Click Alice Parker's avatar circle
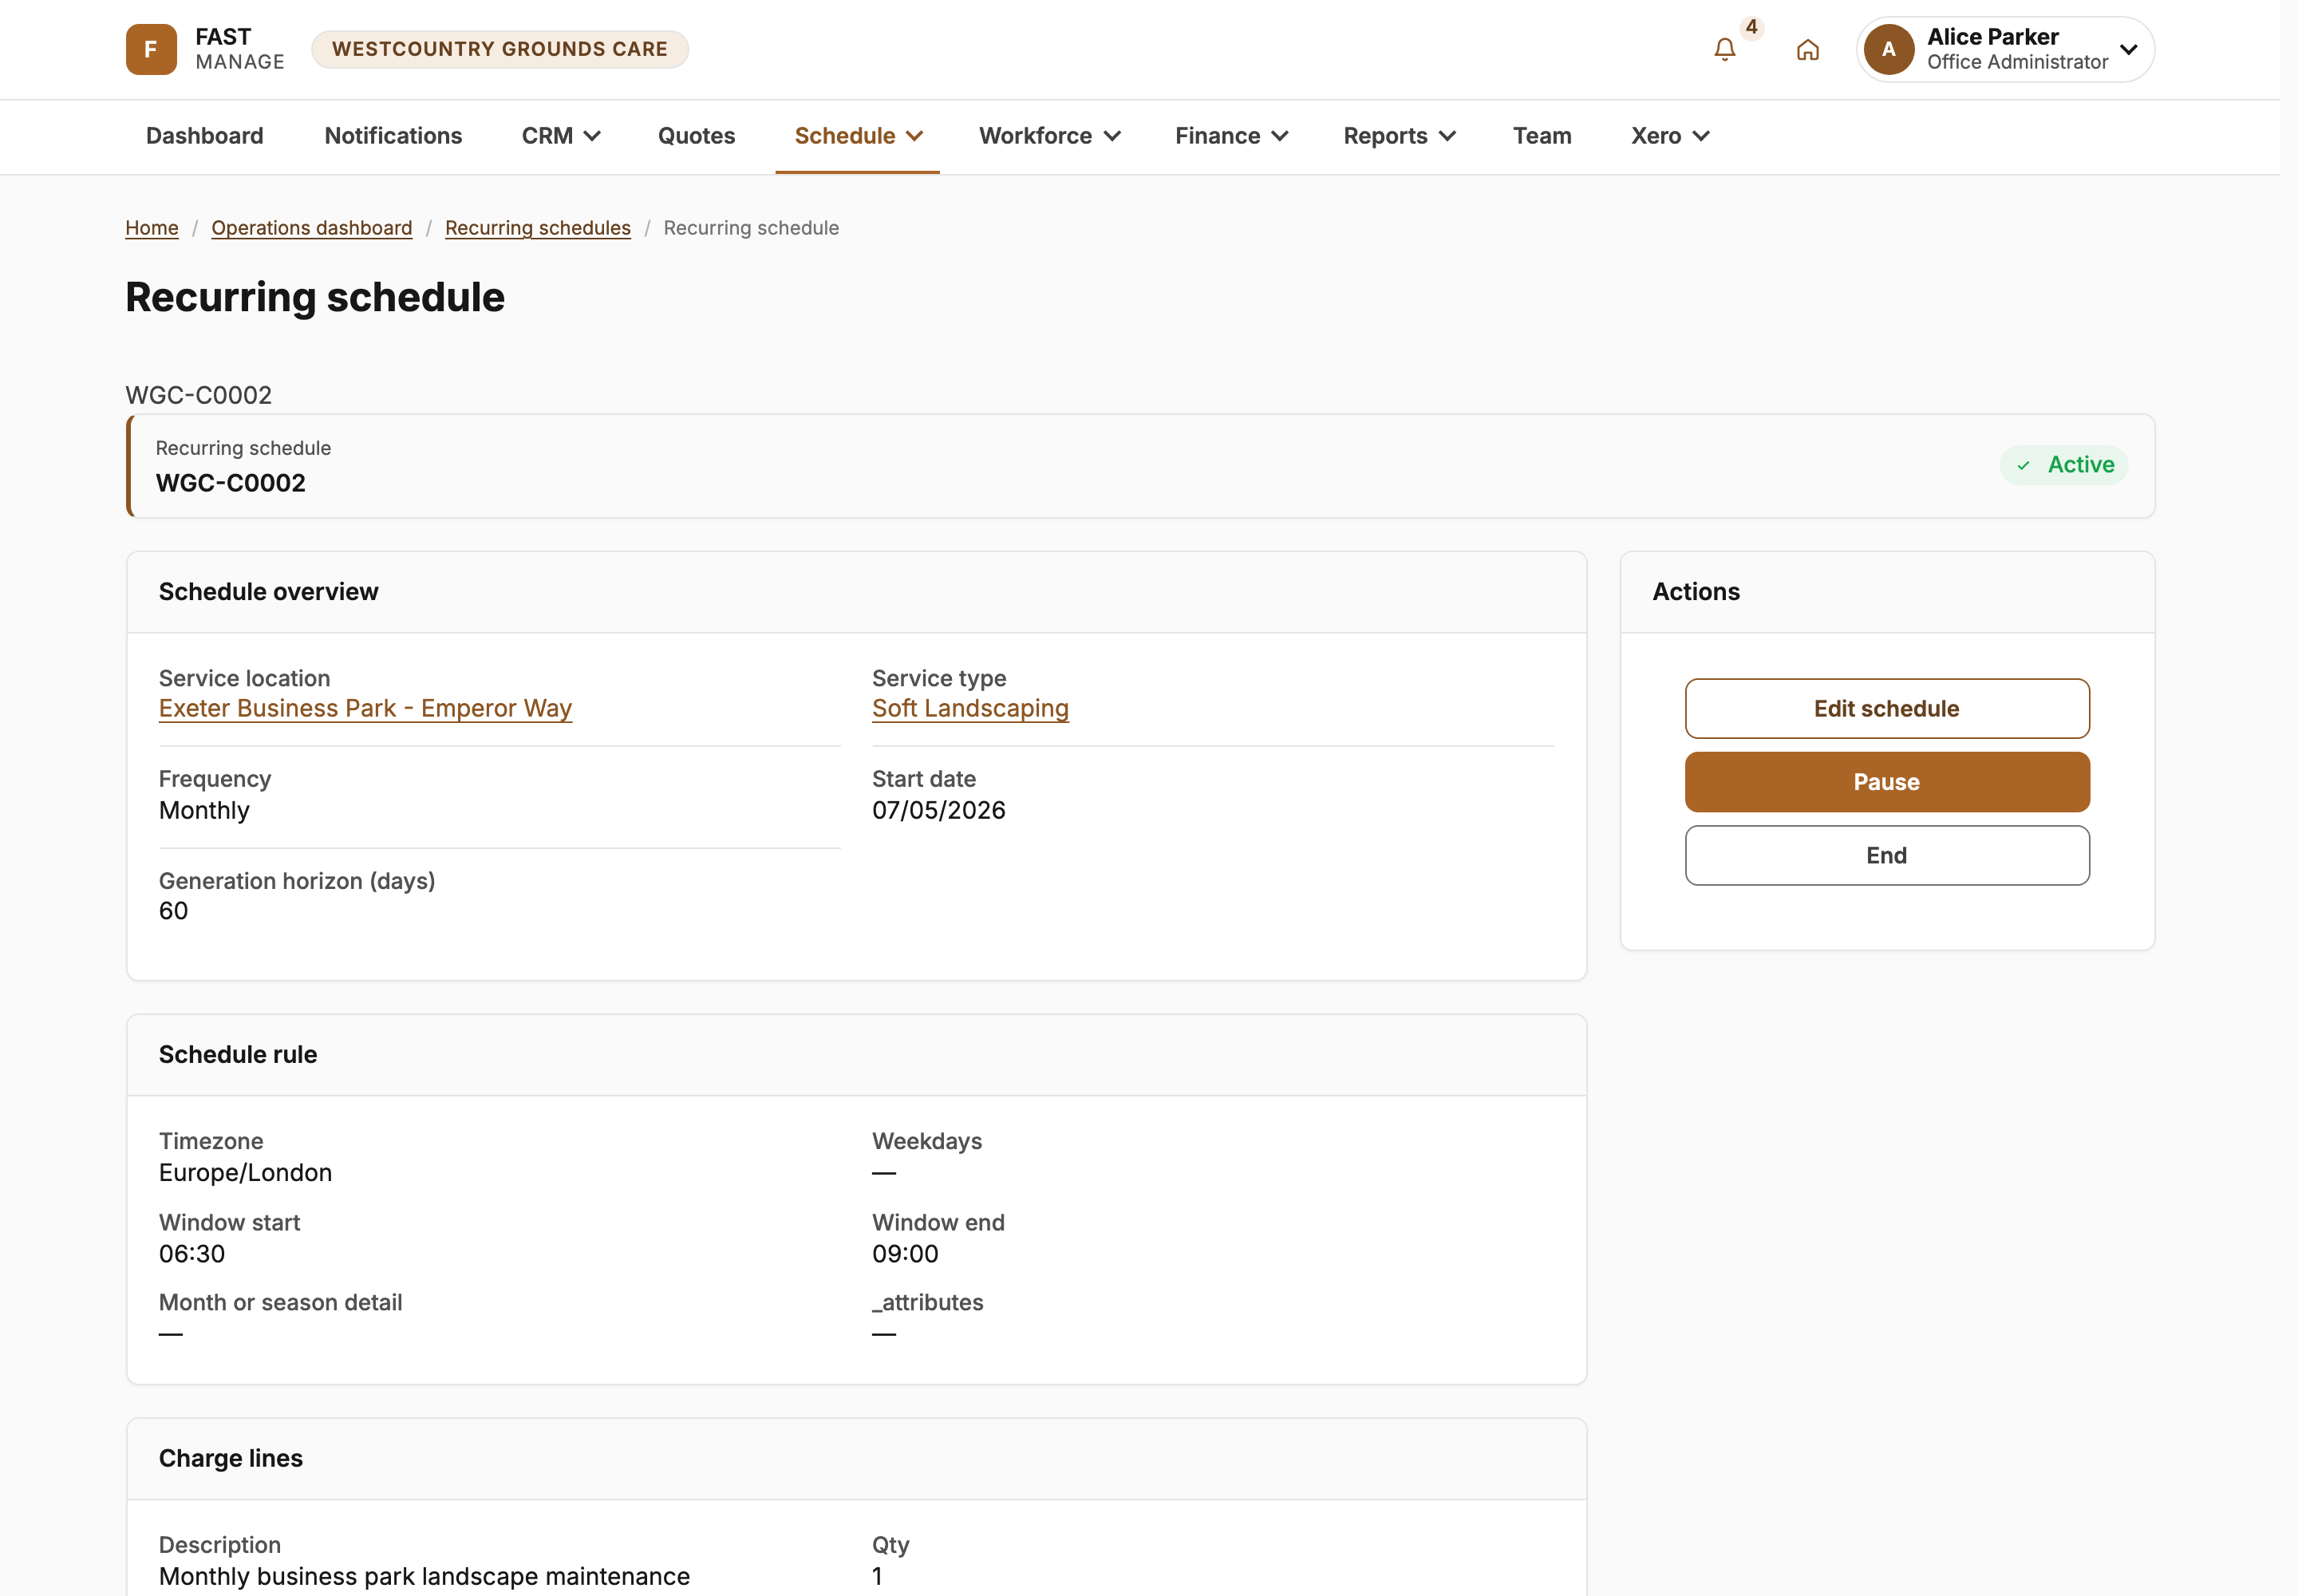2298x1596 pixels. coord(1888,49)
